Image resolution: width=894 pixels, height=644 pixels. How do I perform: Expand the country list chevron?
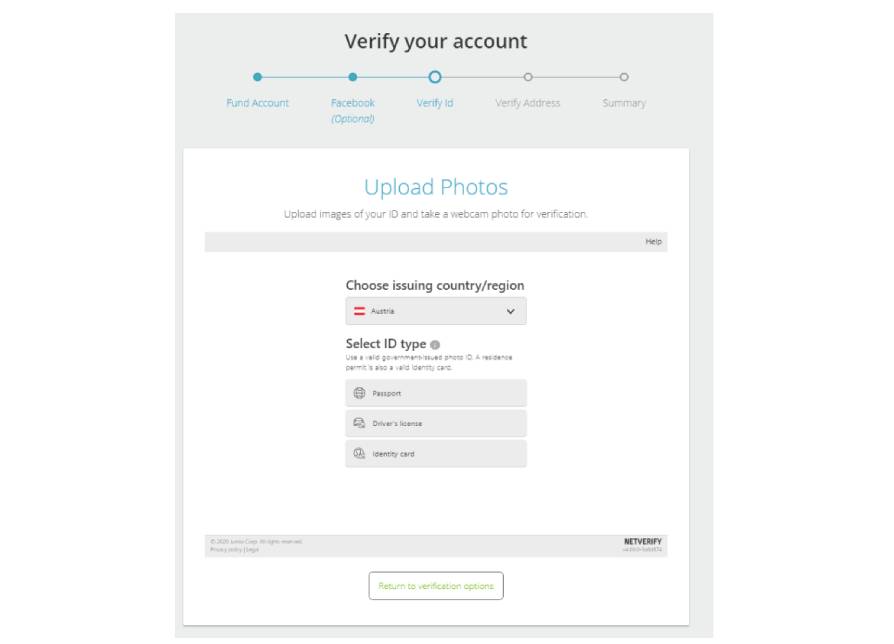point(512,310)
